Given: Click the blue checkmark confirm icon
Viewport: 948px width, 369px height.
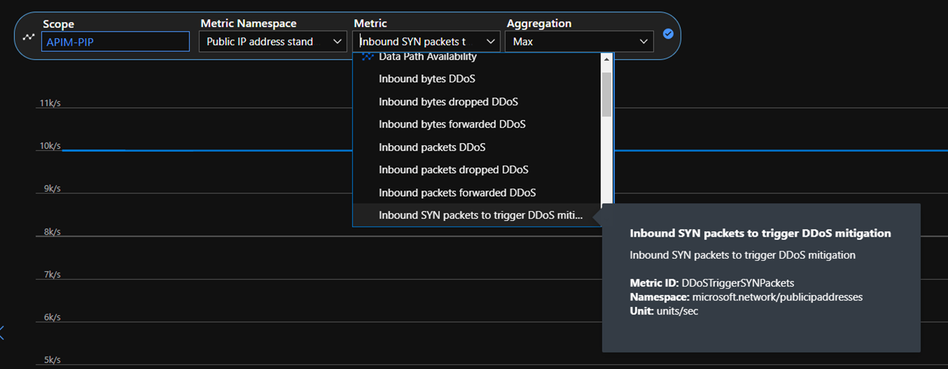Looking at the screenshot, I should click(x=667, y=34).
